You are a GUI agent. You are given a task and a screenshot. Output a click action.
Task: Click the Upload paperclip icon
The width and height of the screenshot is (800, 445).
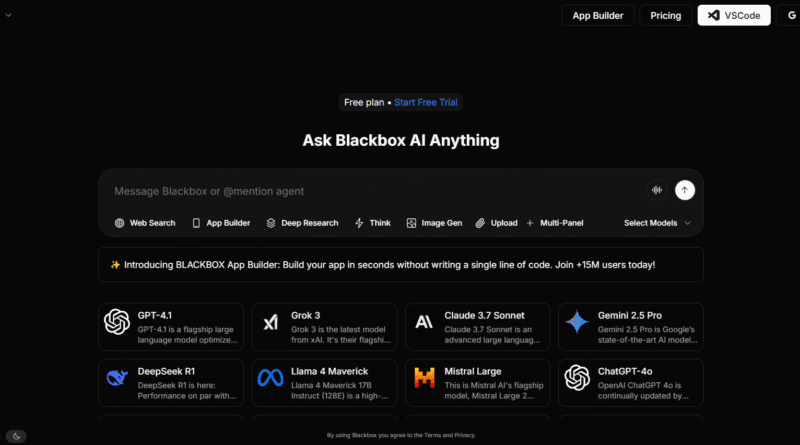(481, 223)
